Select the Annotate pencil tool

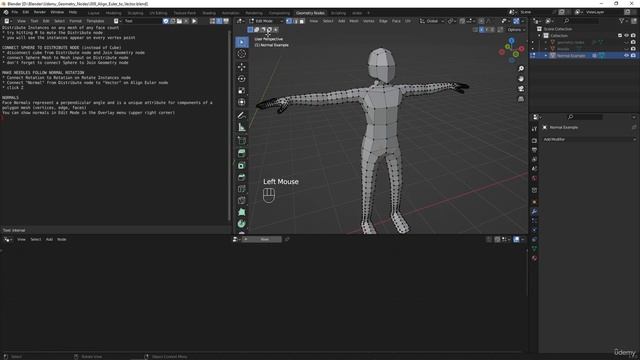coord(242,116)
